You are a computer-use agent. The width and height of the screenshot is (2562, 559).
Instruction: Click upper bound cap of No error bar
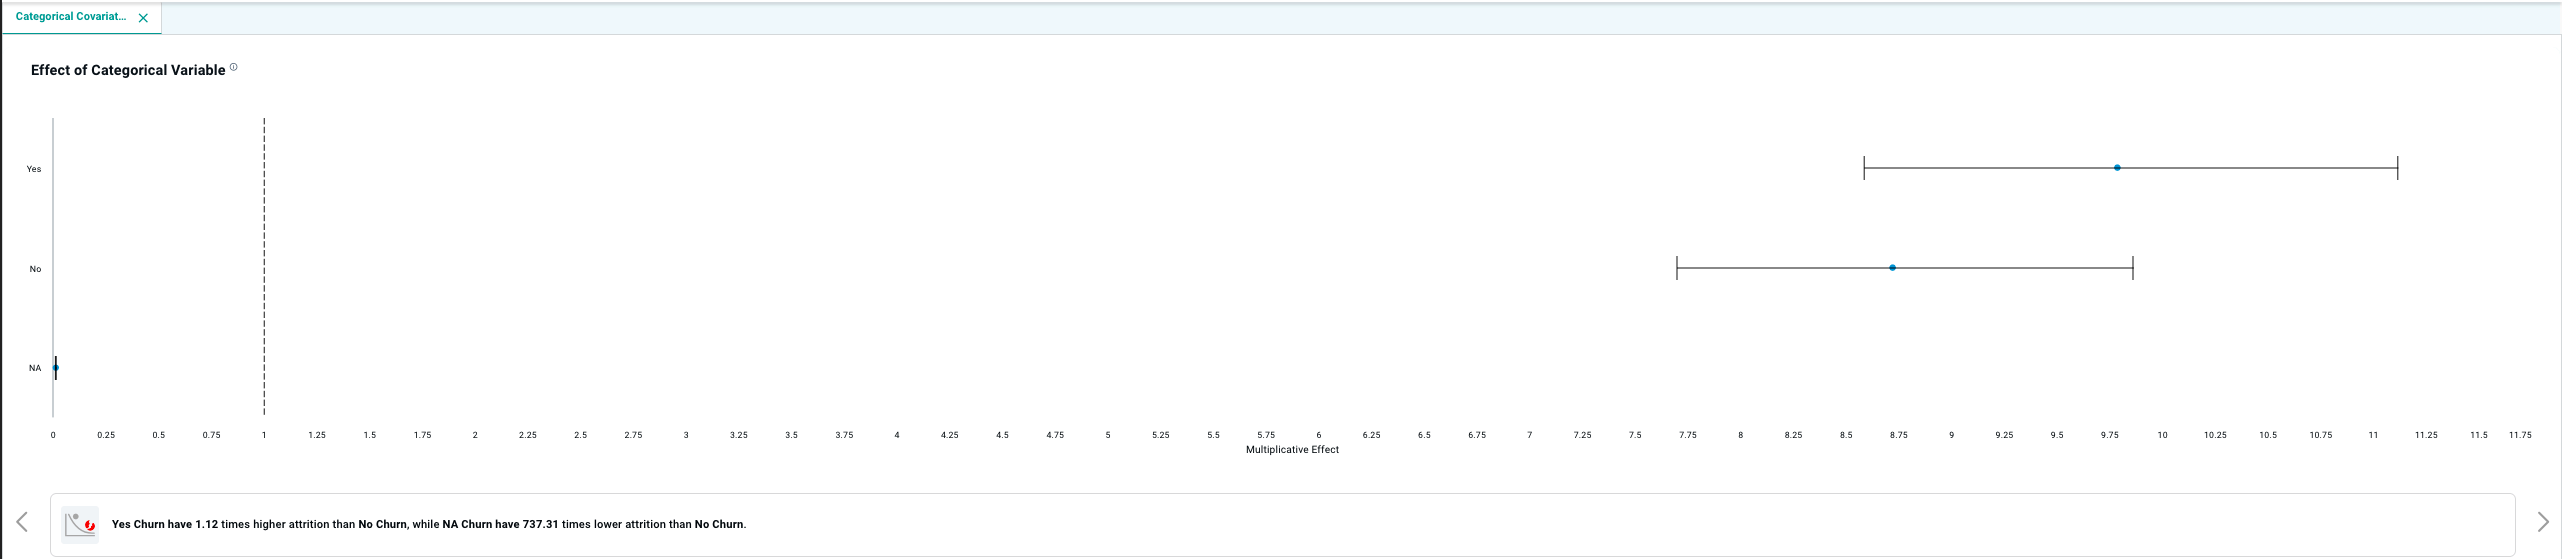point(2133,268)
